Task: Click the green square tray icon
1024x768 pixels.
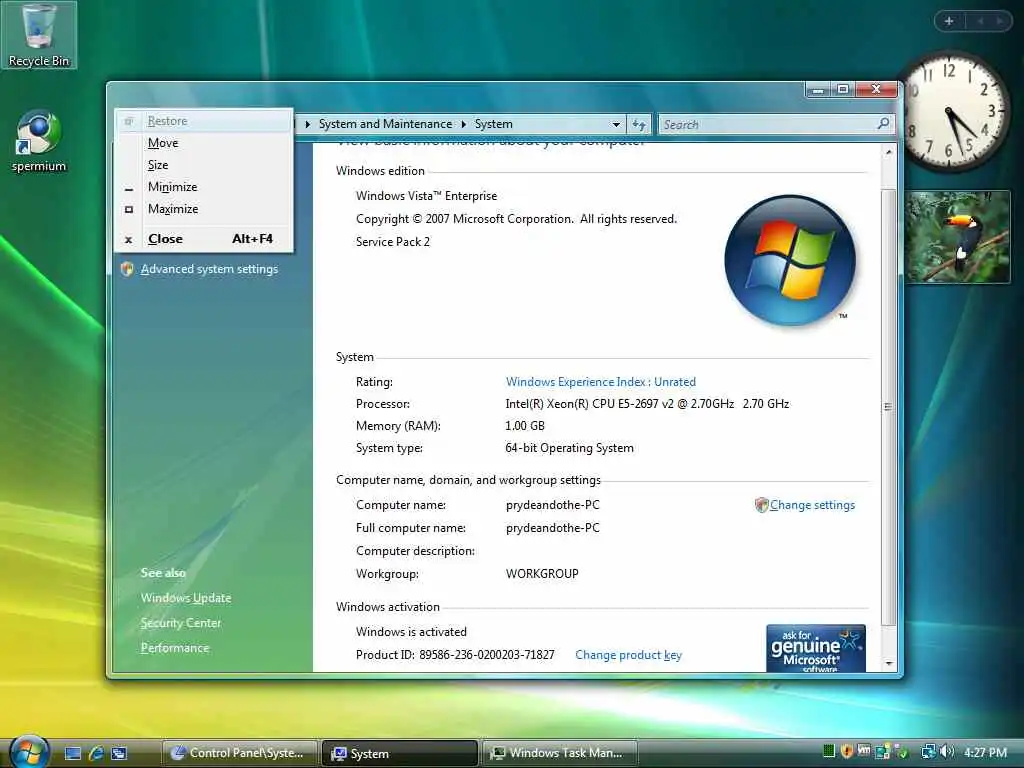Action: [829, 752]
